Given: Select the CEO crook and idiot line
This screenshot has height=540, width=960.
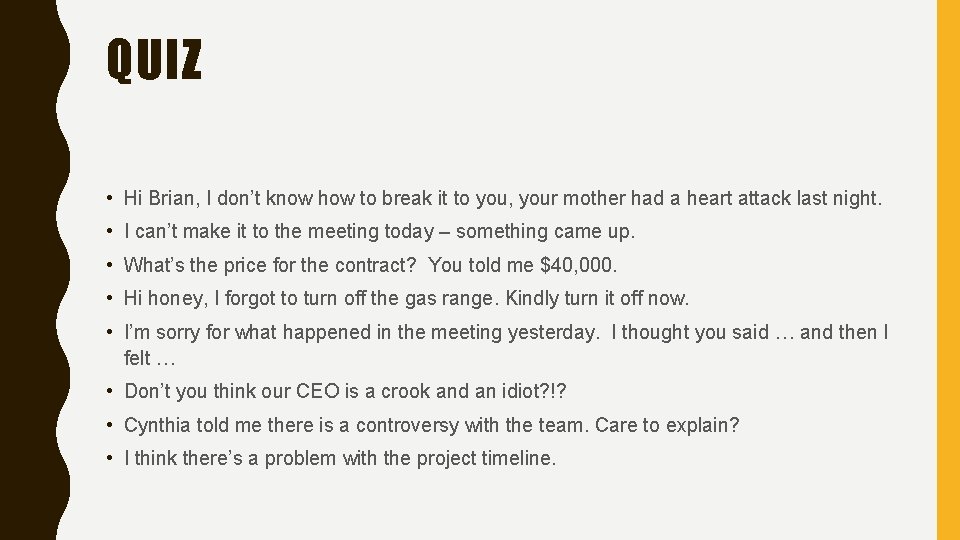Looking at the screenshot, I should [x=345, y=391].
